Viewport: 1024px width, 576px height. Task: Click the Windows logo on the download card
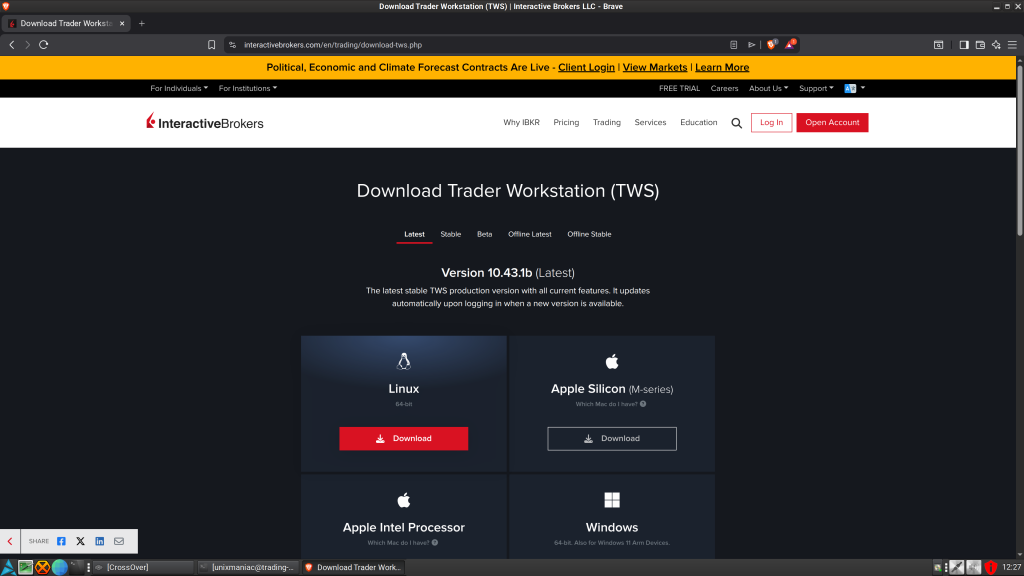(x=611, y=498)
